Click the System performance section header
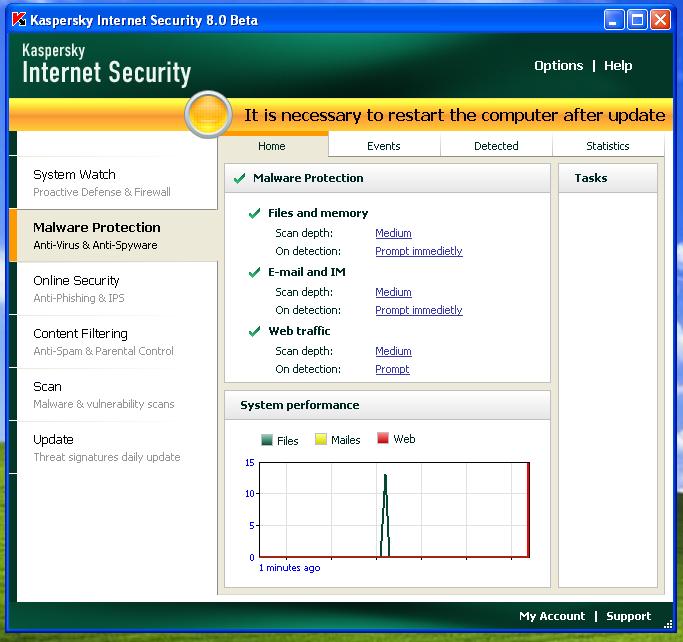This screenshot has height=642, width=683. (x=387, y=405)
